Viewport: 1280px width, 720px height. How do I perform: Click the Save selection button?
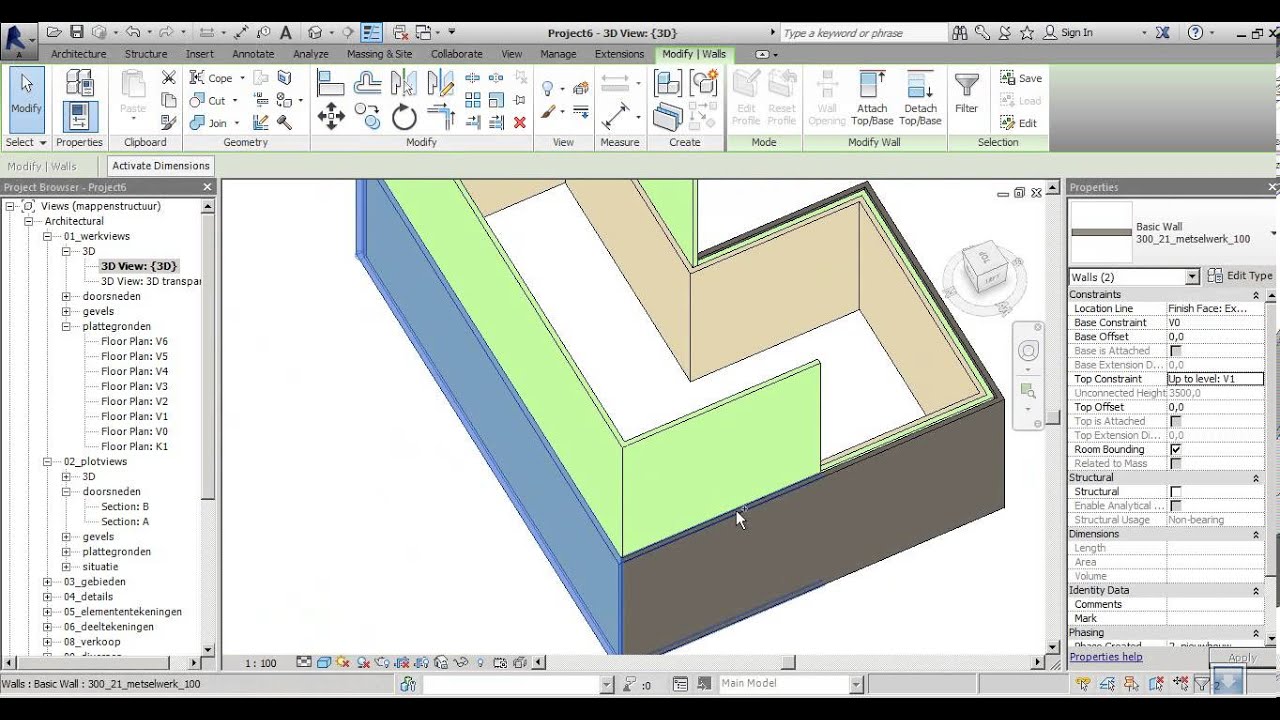(1021, 78)
